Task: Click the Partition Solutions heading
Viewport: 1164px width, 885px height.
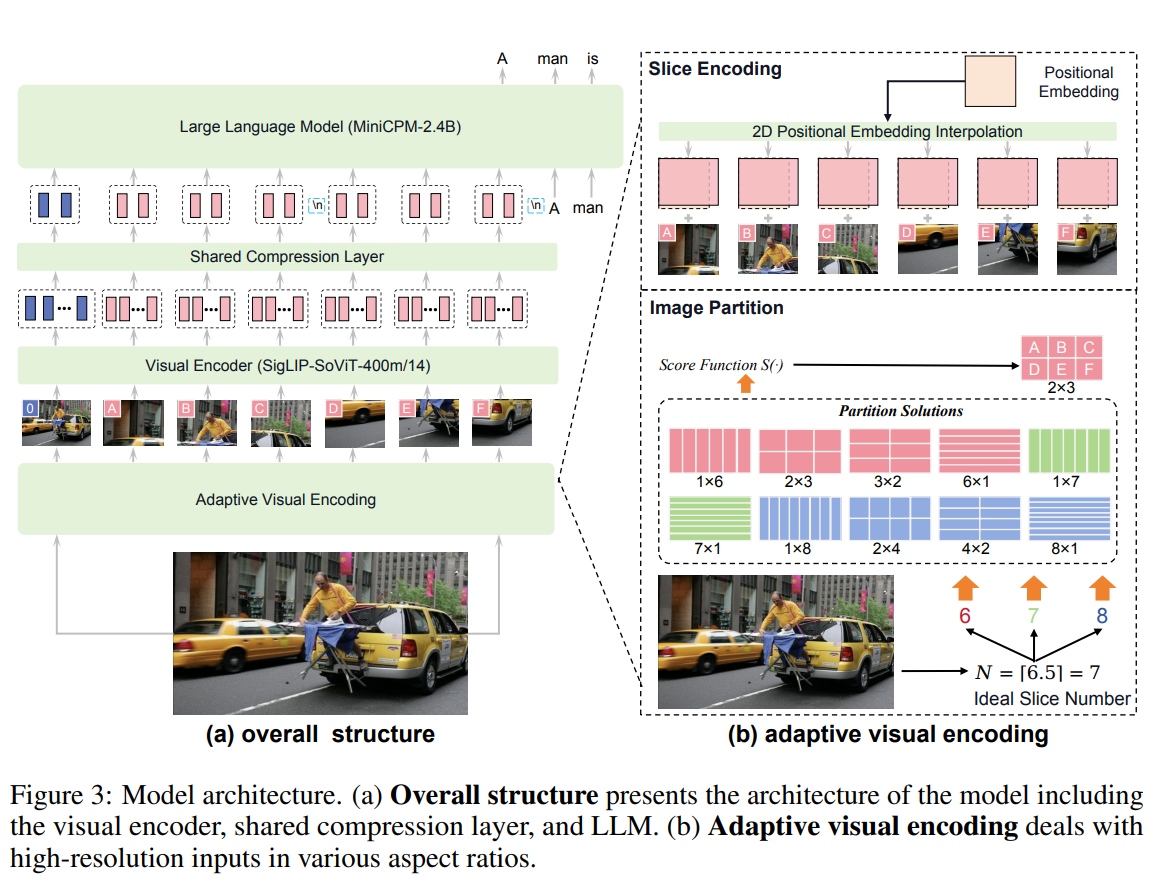Action: pos(900,411)
